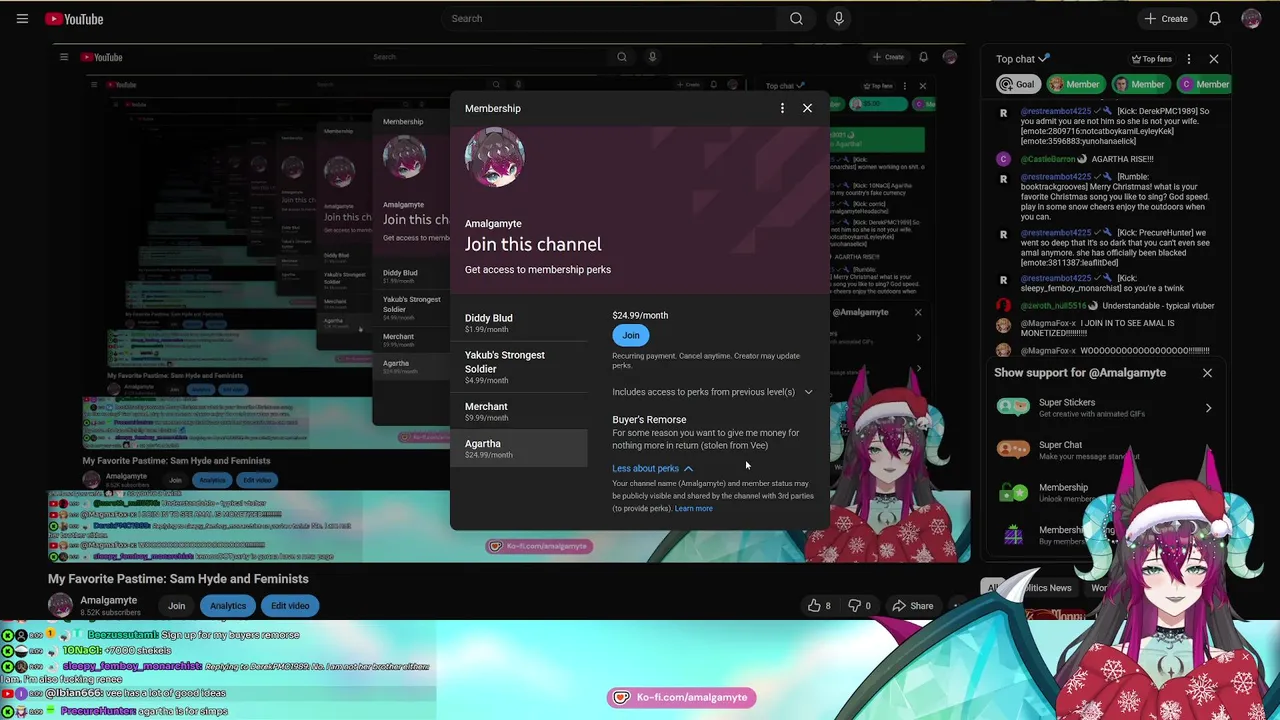This screenshot has width=1280, height=720.
Task: Click the 8.52K subscribers text
Action: point(110,613)
